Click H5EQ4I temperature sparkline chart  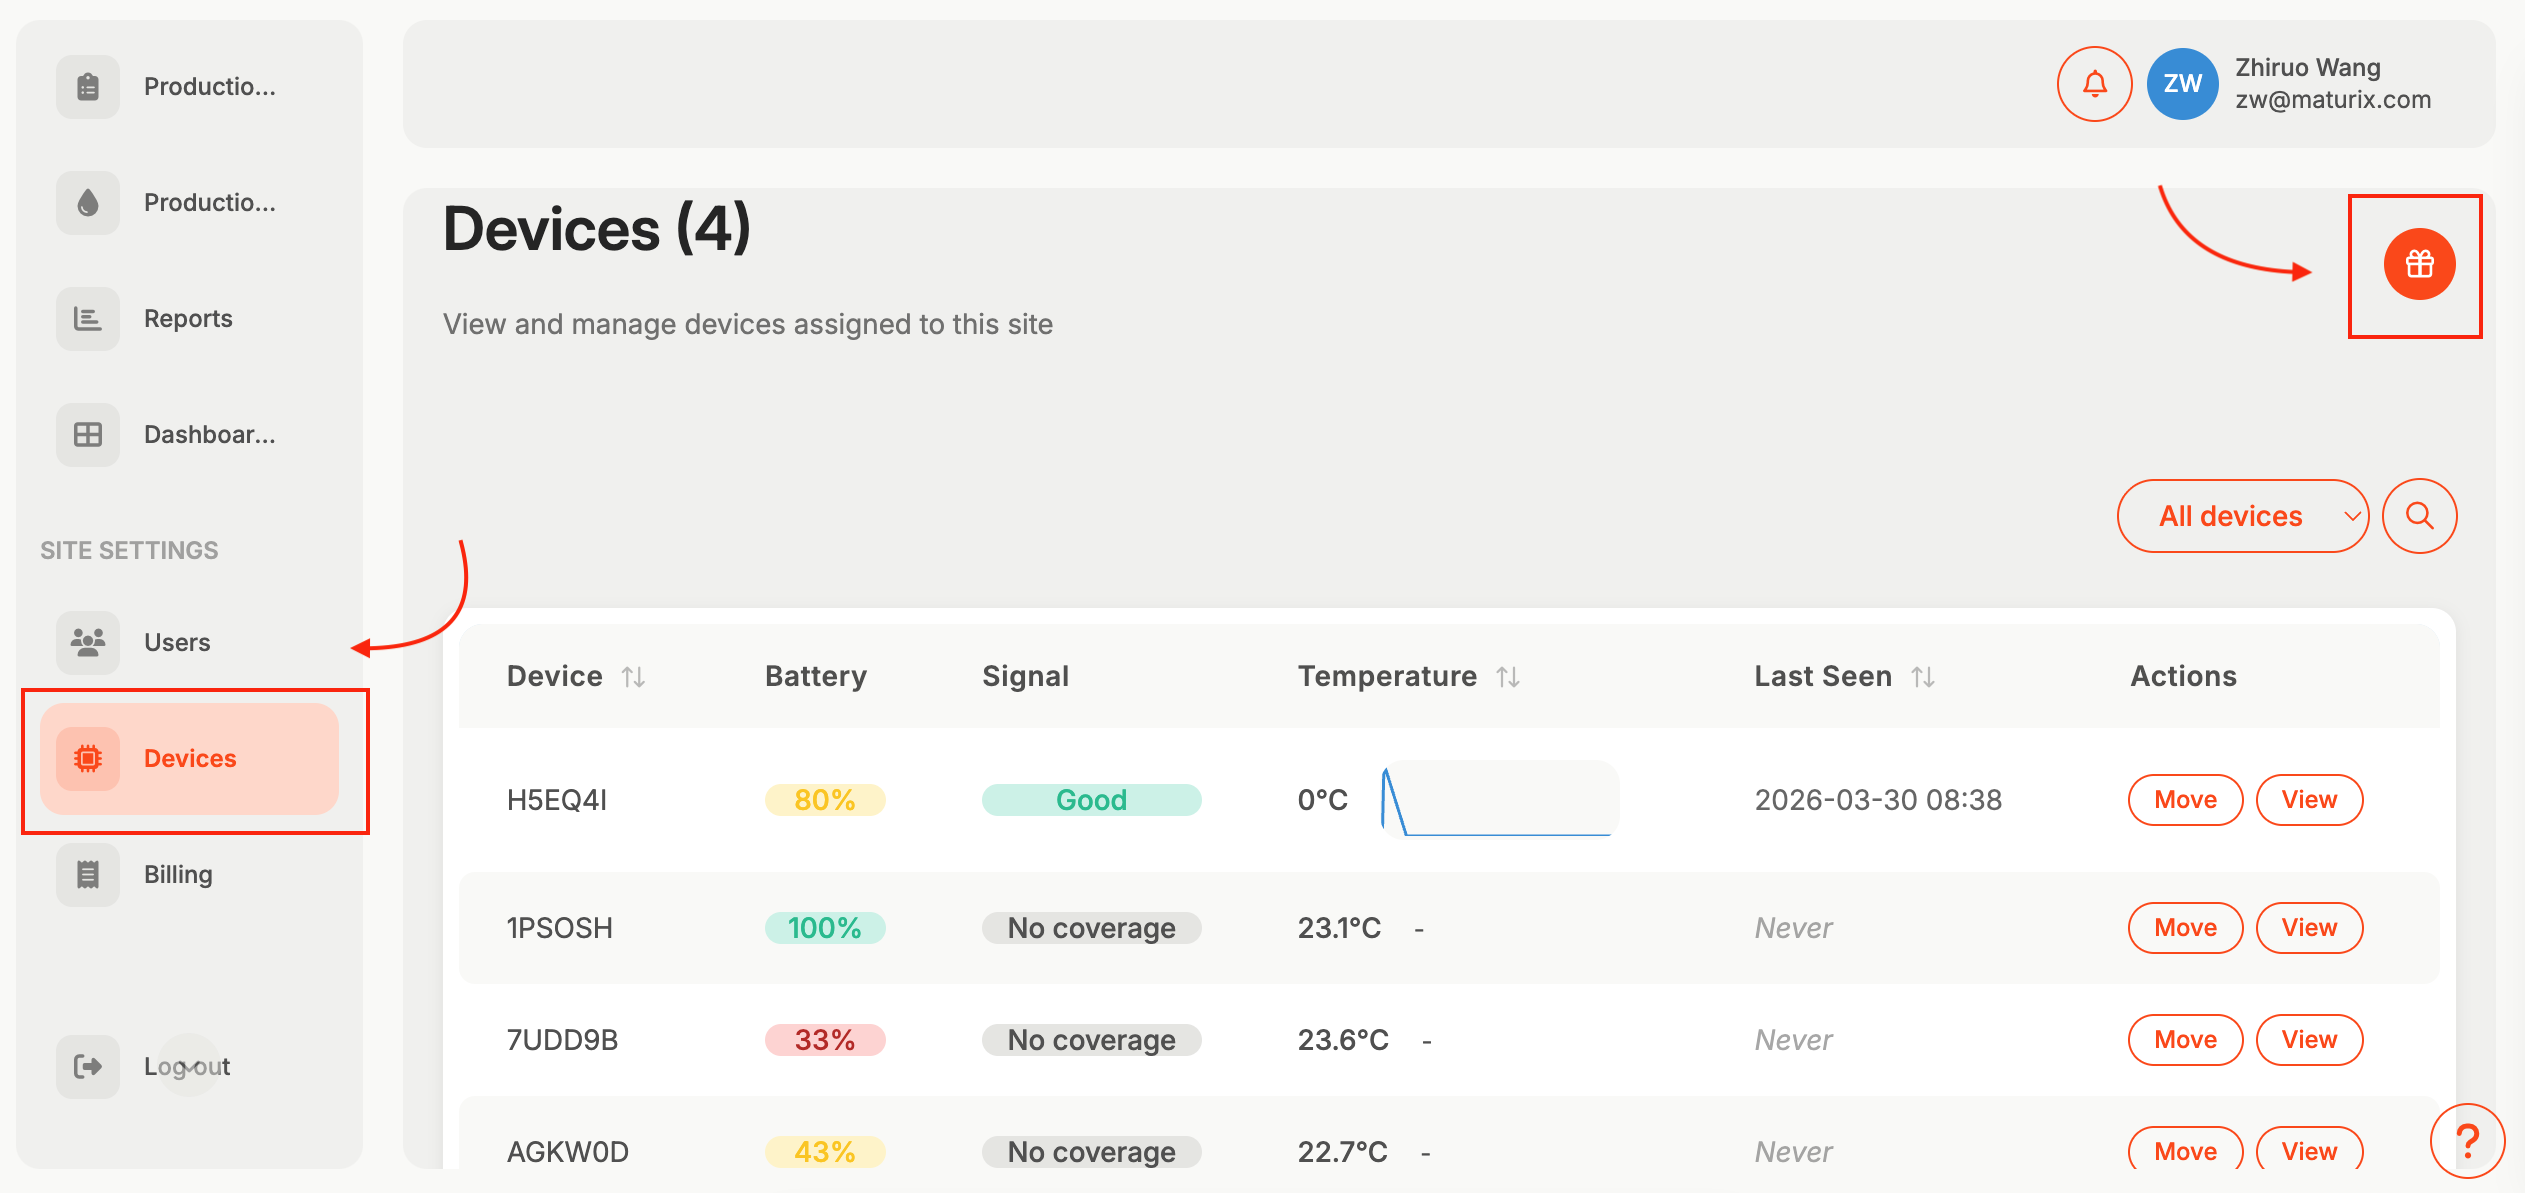[1498, 800]
